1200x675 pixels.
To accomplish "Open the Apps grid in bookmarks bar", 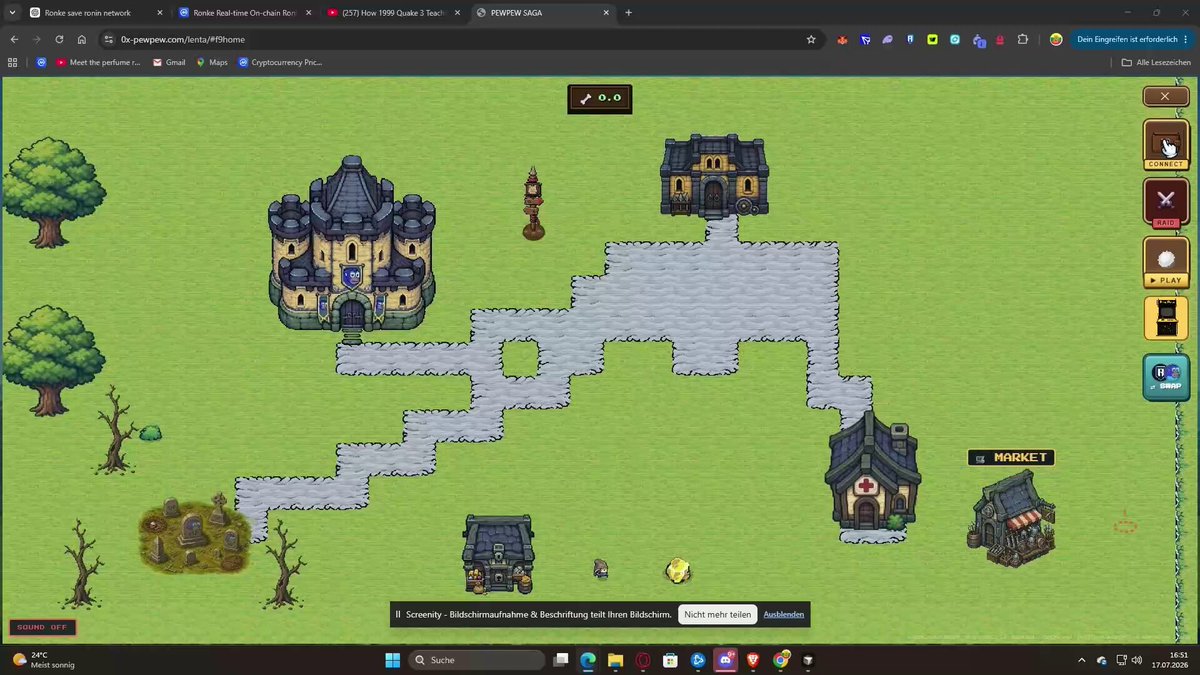I will point(12,62).
